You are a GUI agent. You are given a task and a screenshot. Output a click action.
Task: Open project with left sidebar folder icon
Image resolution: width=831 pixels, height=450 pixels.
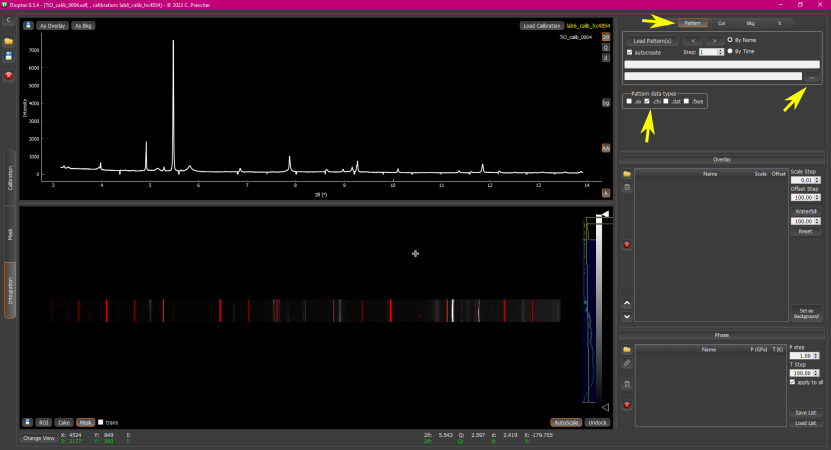click(x=8, y=41)
